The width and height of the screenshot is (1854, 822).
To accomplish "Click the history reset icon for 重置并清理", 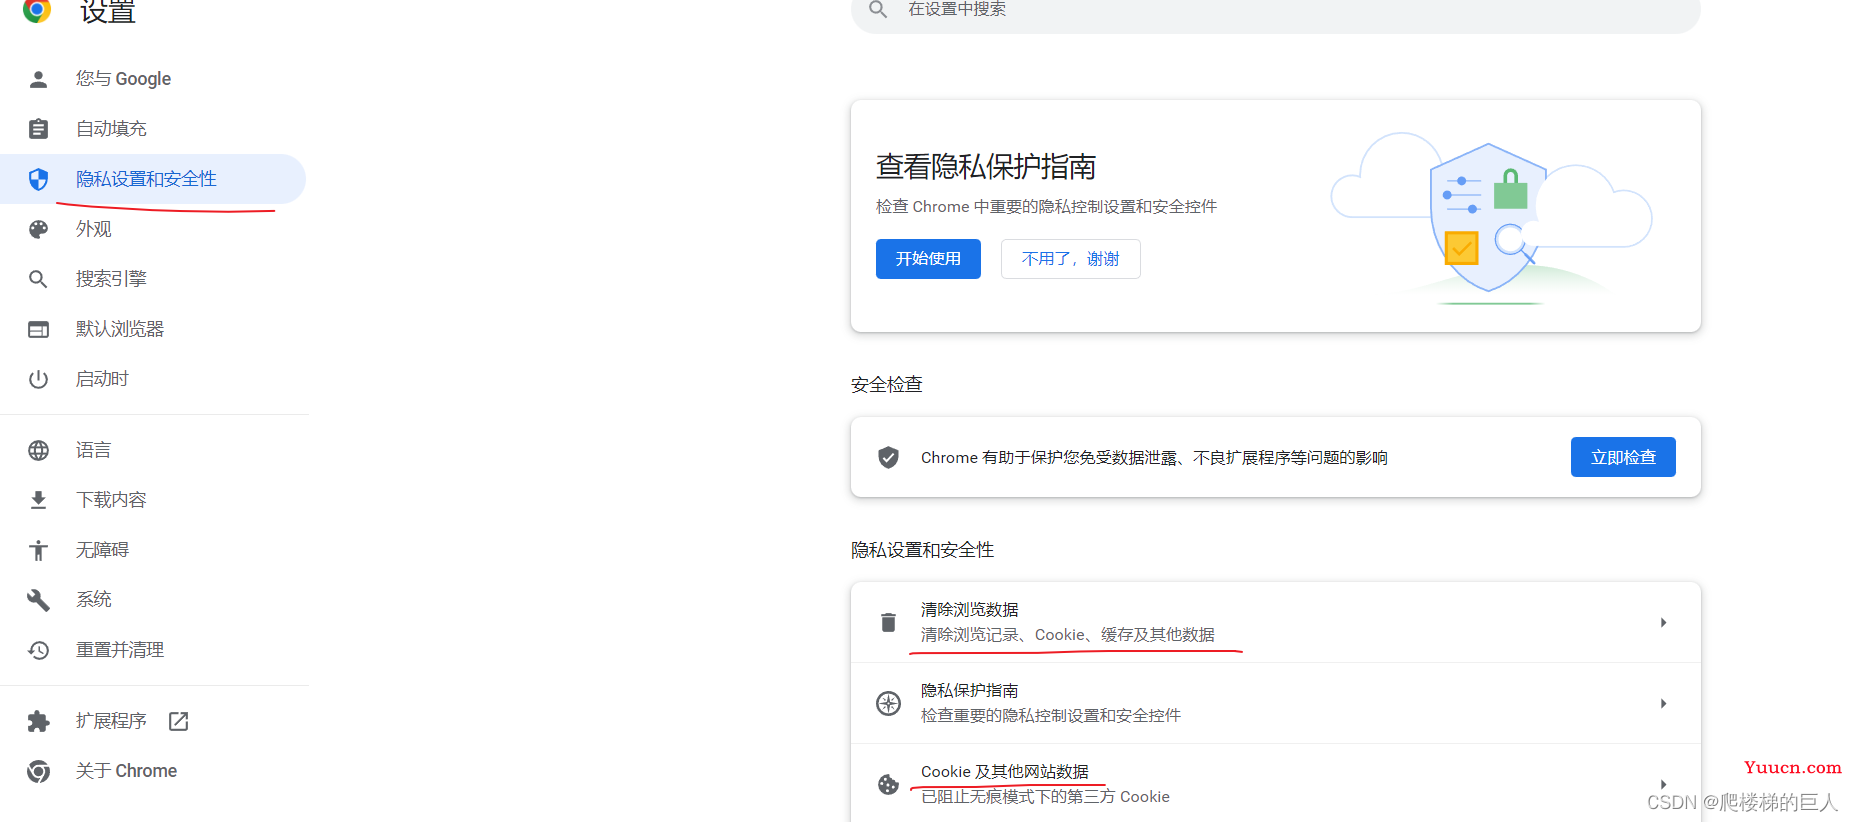I will 38,650.
